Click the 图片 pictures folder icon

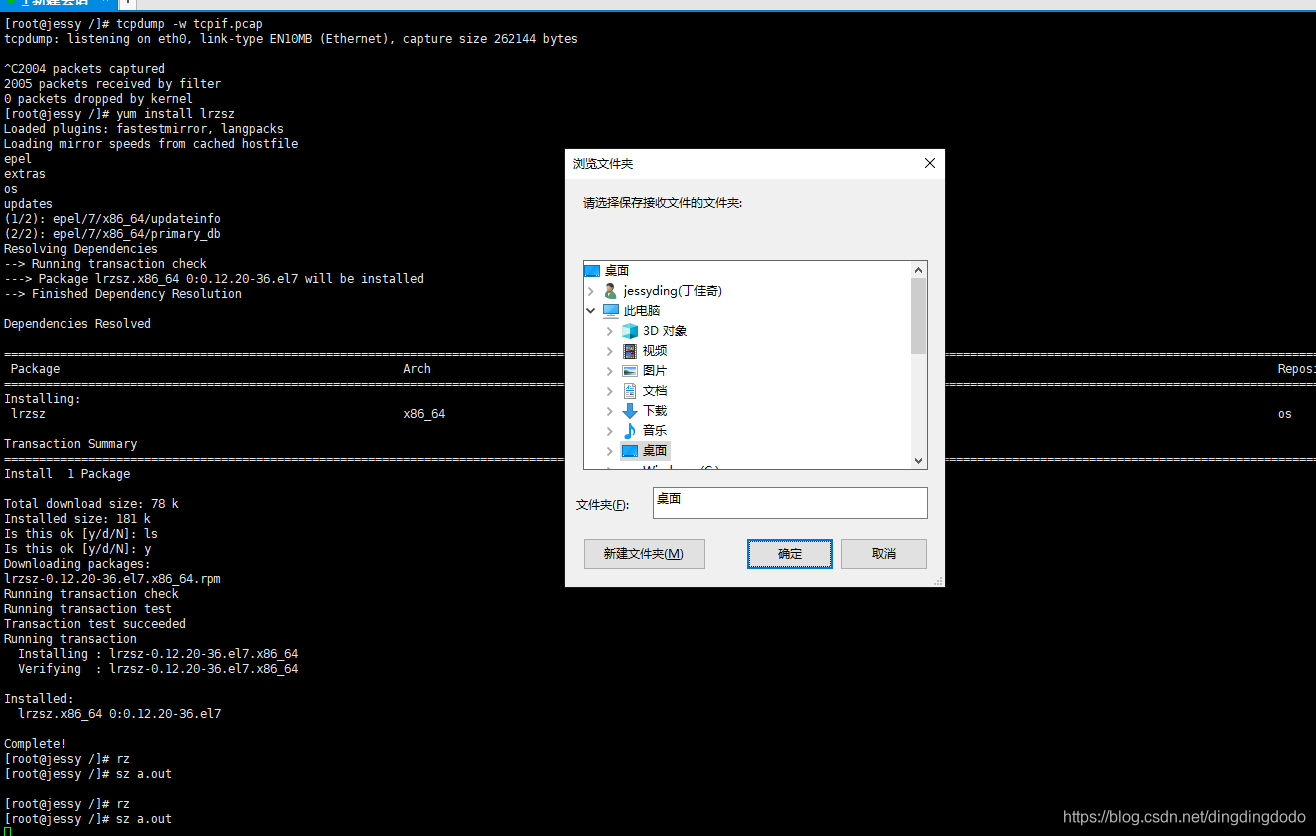click(629, 371)
